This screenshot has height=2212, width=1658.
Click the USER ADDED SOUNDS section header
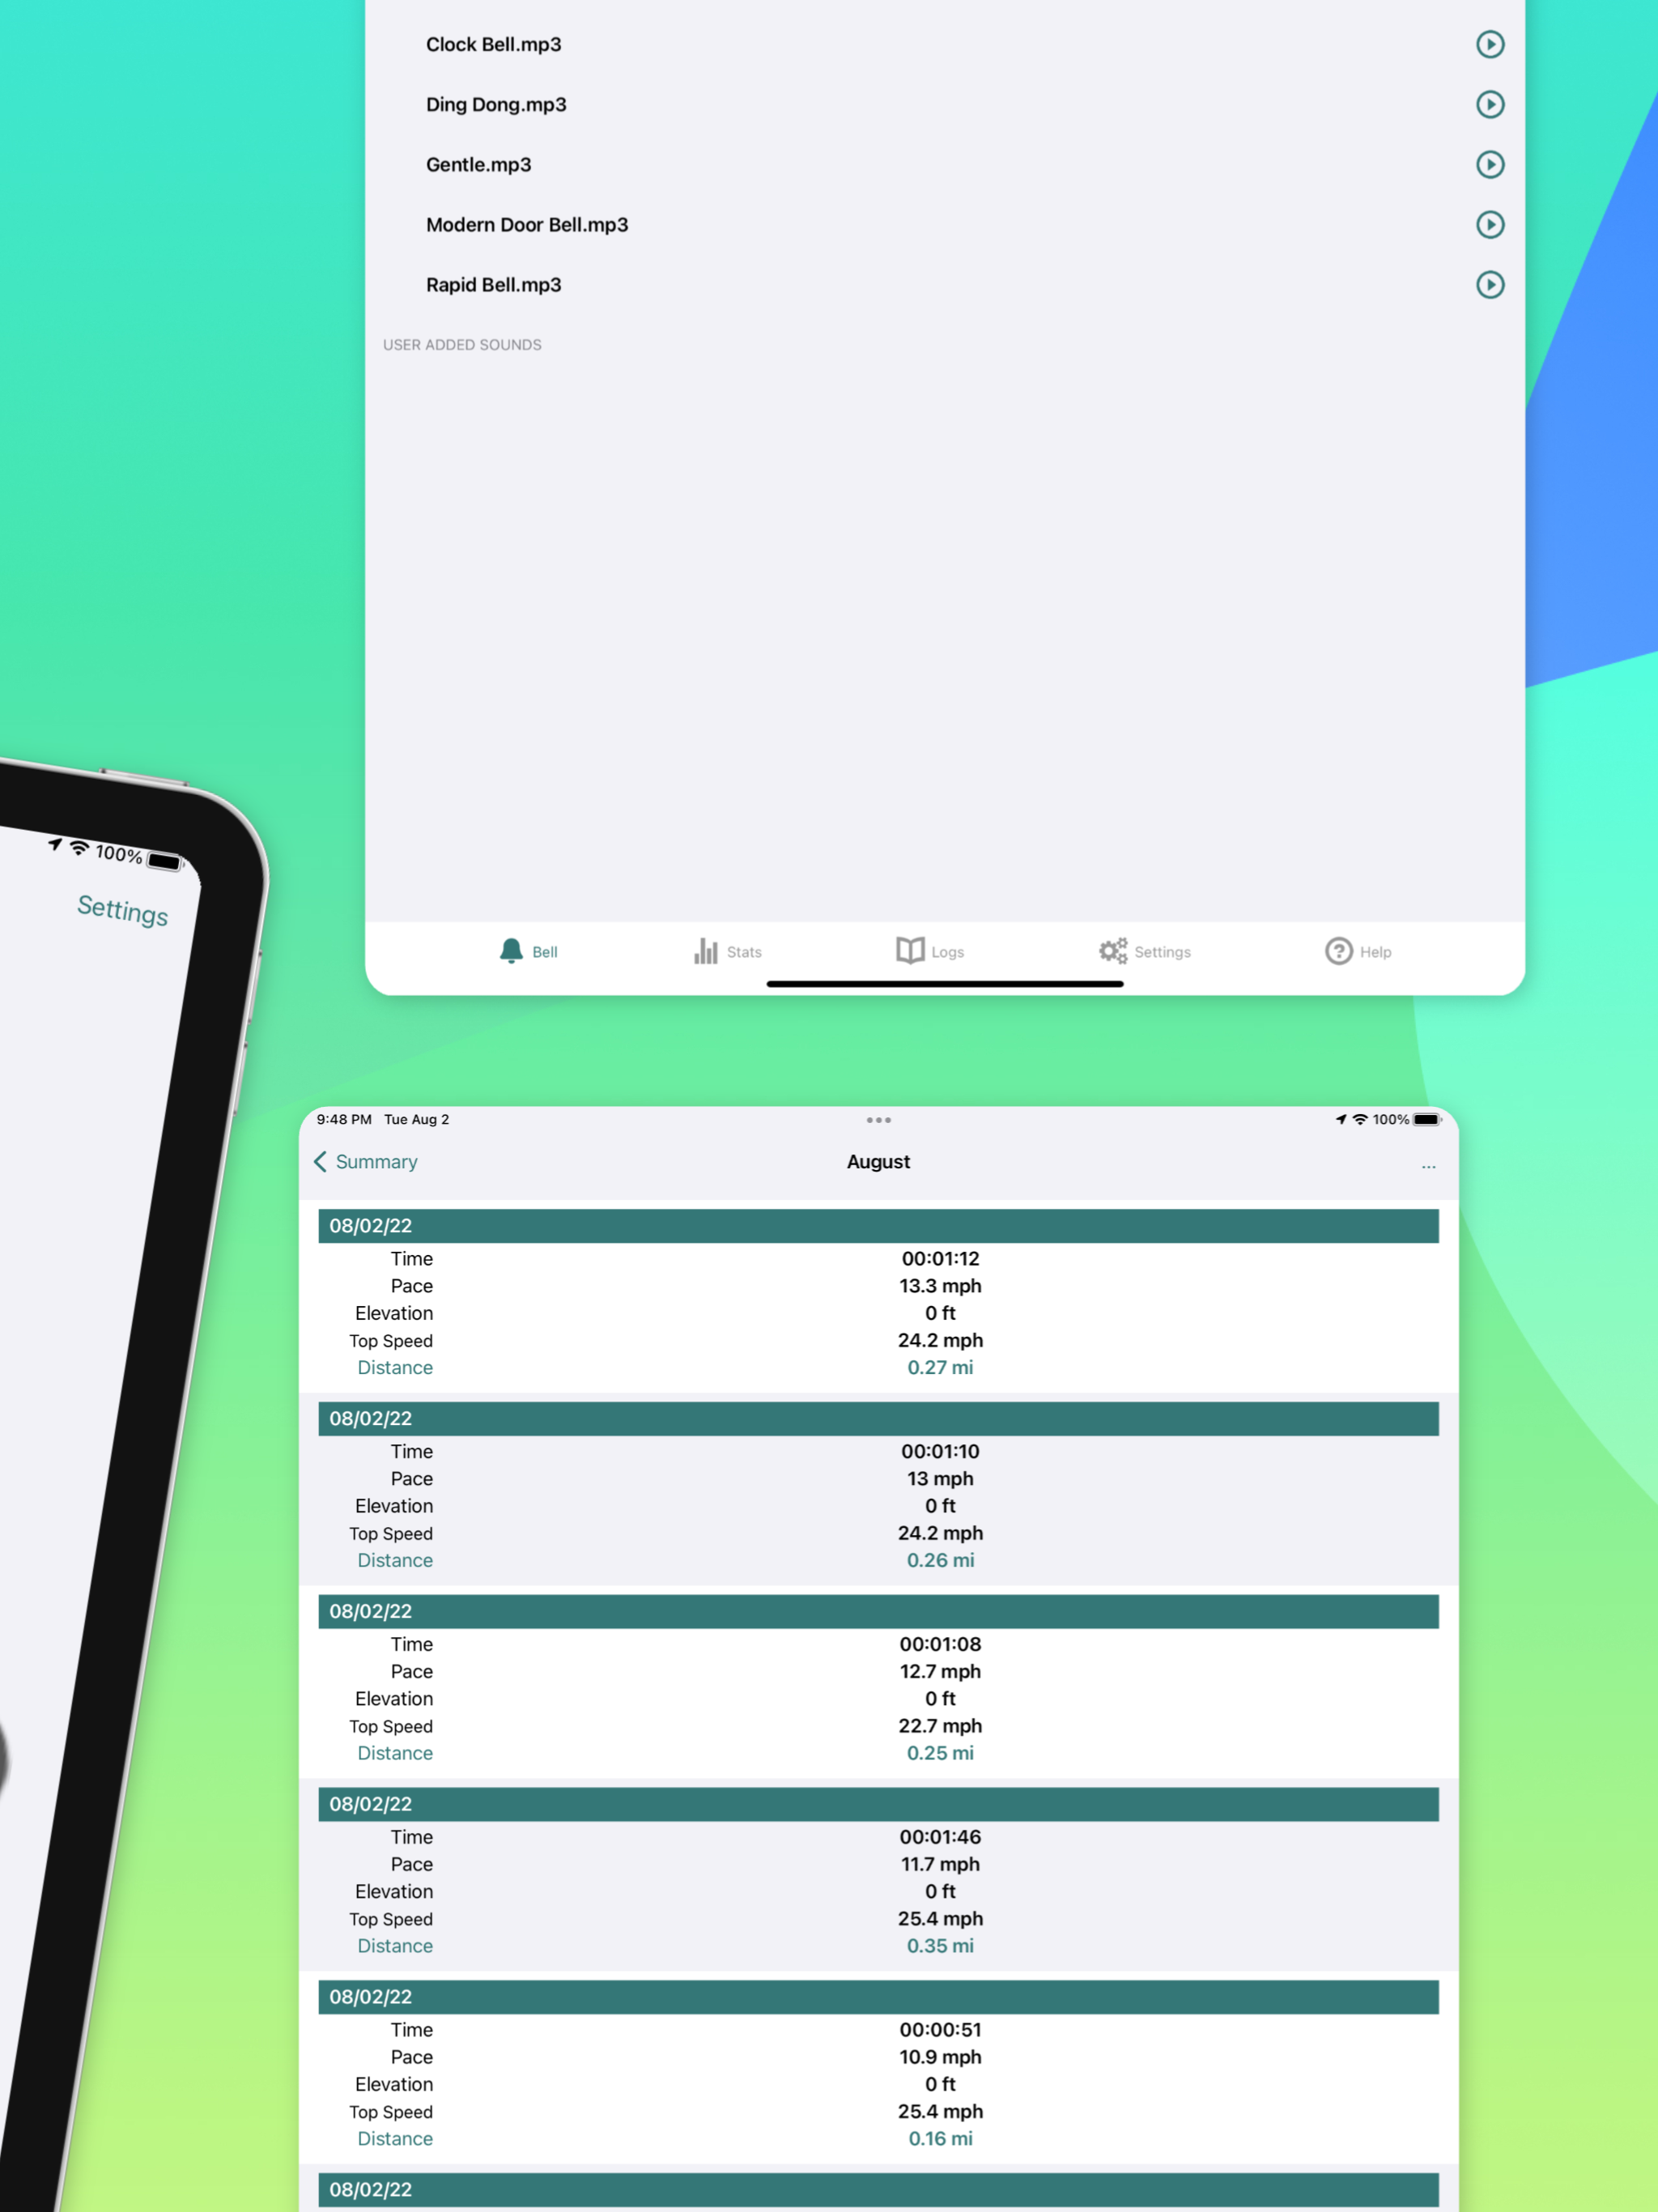pyautogui.click(x=462, y=345)
